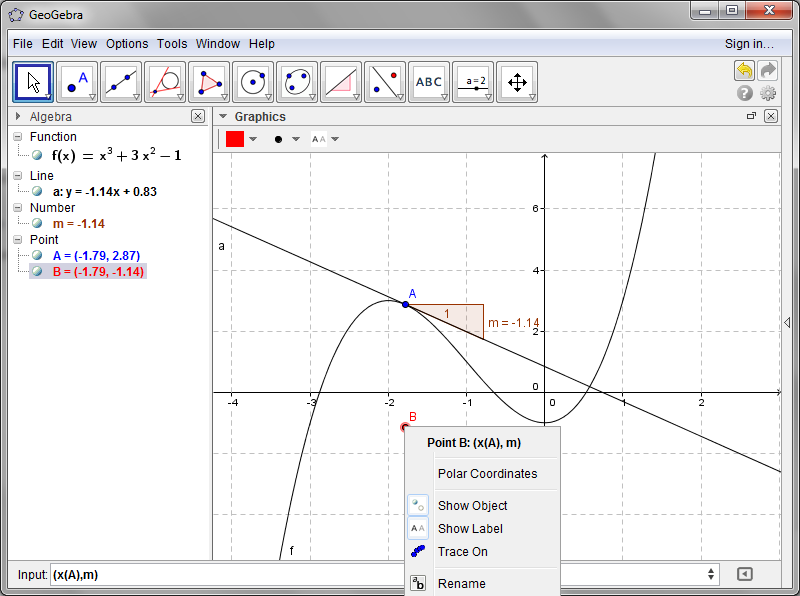The image size is (800, 596).
Task: Open the input bar symbol dropdown
Action: [x=711, y=575]
